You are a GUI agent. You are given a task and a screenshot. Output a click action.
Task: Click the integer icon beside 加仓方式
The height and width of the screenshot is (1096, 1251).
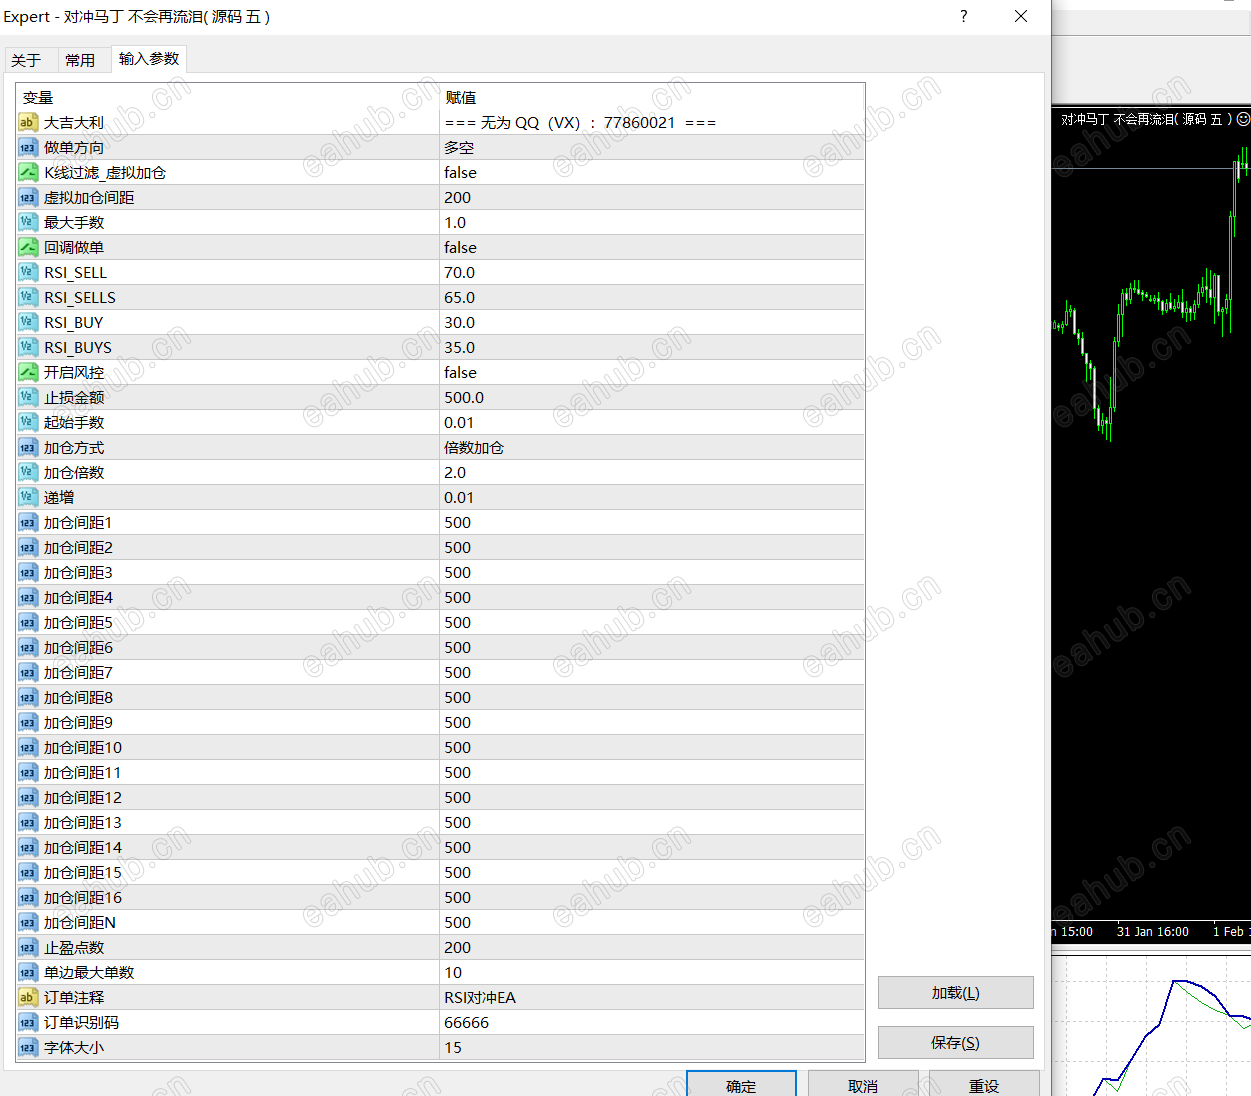[x=28, y=447]
